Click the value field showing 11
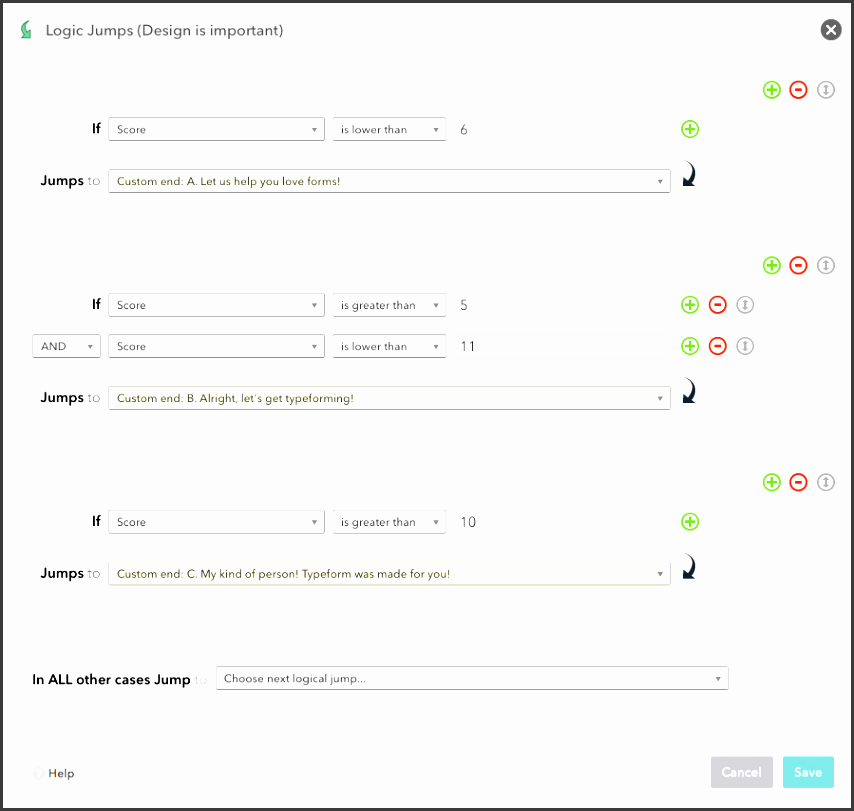This screenshot has height=811, width=854. 561,346
